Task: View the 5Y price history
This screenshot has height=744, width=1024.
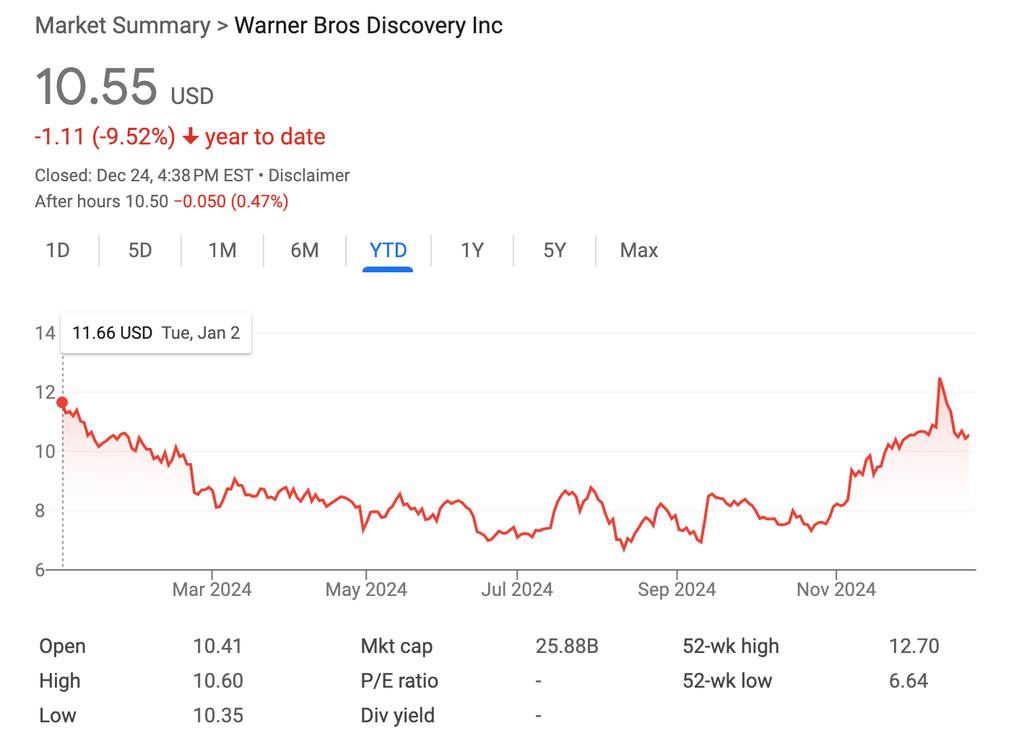Action: point(554,250)
